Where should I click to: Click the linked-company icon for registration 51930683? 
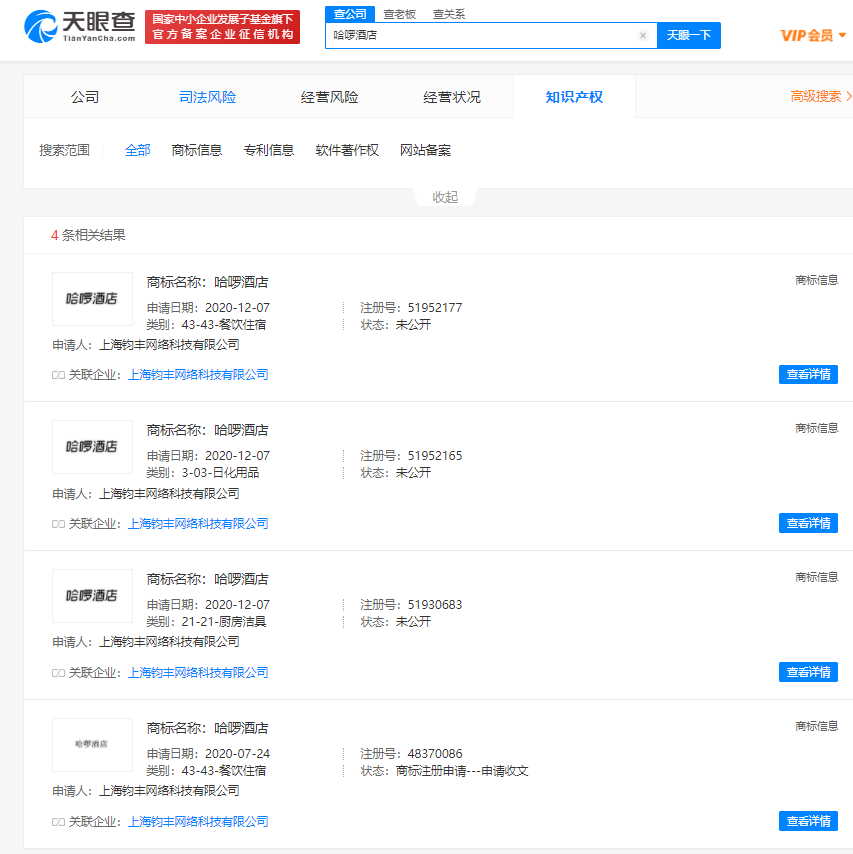click(x=58, y=673)
